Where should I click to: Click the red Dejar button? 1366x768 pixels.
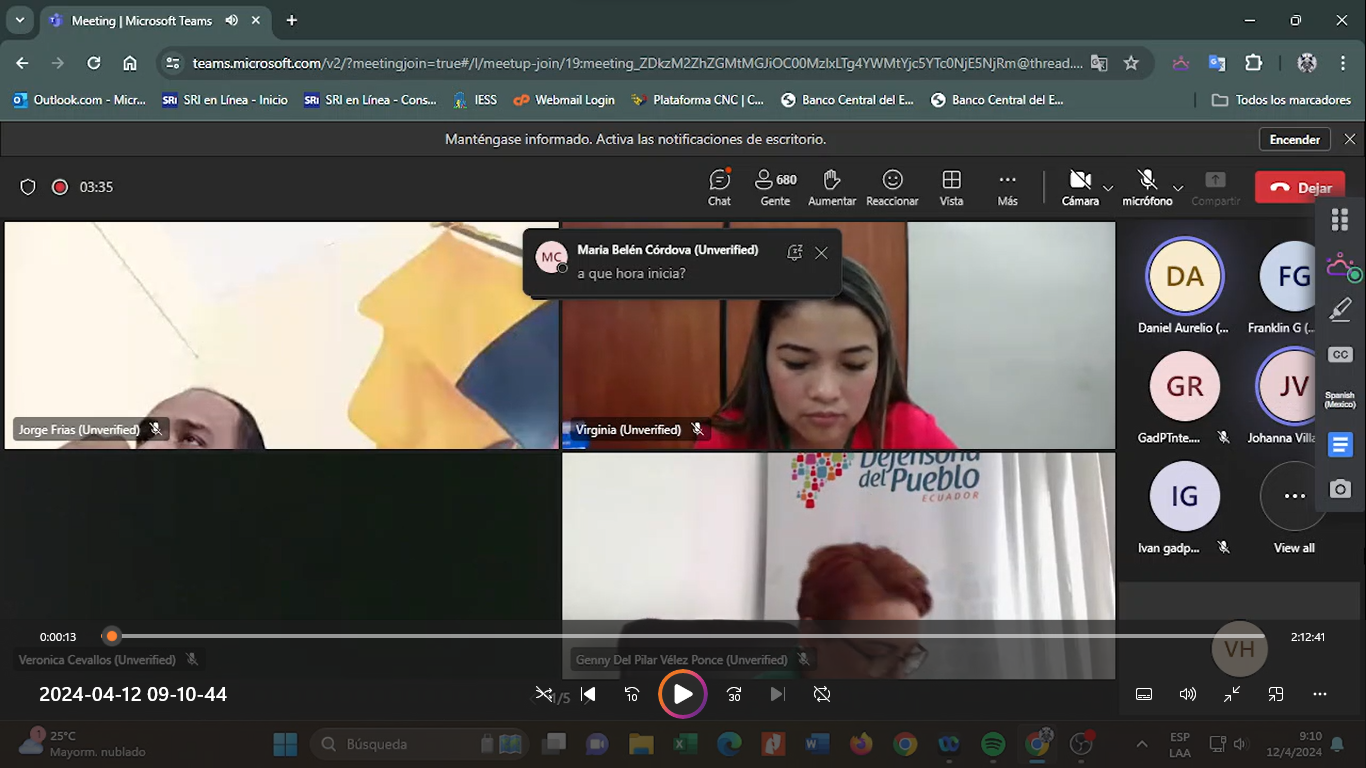[1299, 187]
